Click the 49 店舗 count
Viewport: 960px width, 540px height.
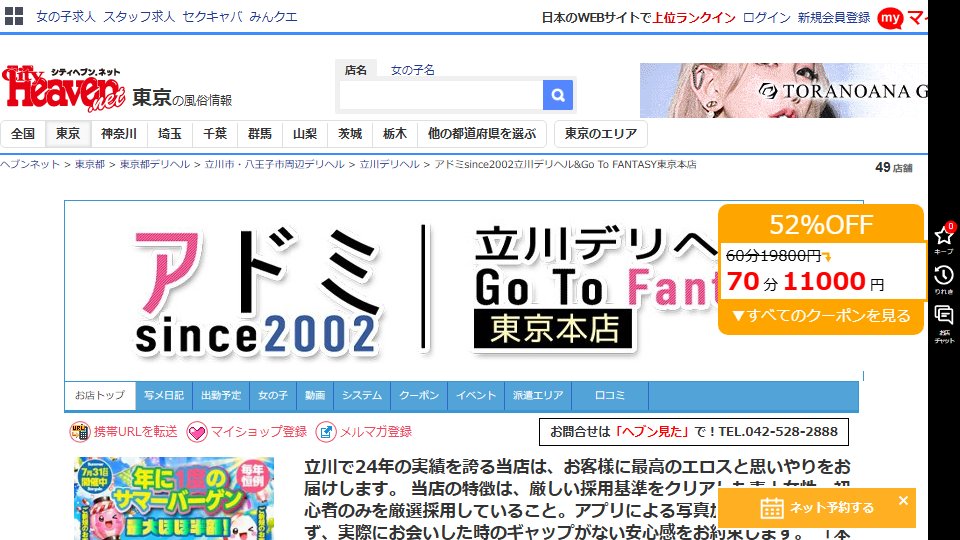[x=893, y=167]
